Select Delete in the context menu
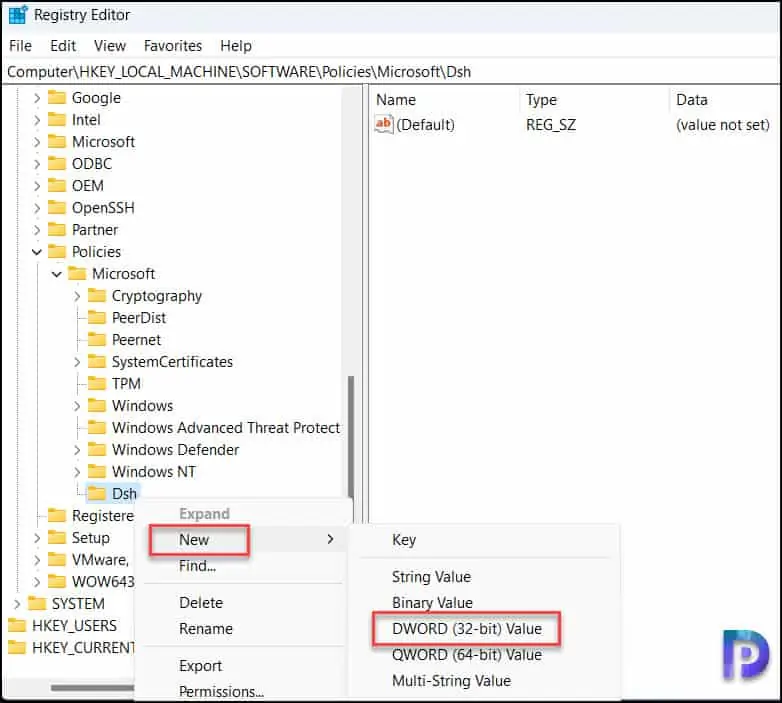This screenshot has width=782, height=703. pyautogui.click(x=201, y=602)
